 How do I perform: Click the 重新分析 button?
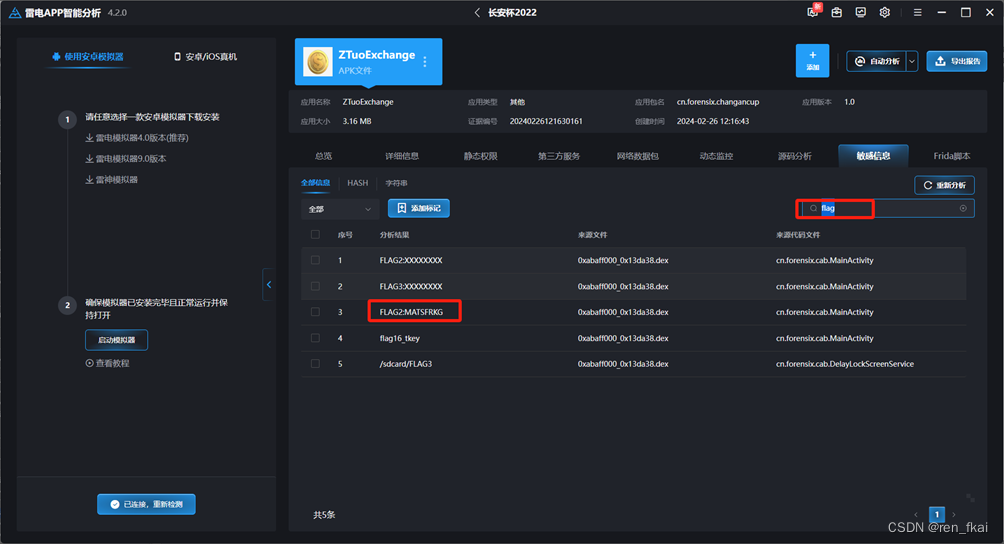[x=944, y=185]
